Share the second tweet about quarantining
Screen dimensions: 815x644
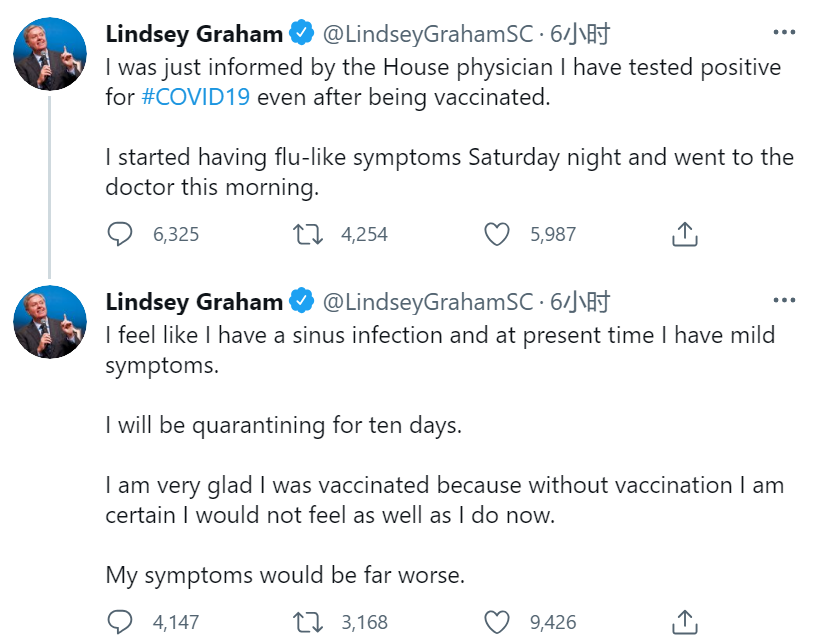coord(684,622)
